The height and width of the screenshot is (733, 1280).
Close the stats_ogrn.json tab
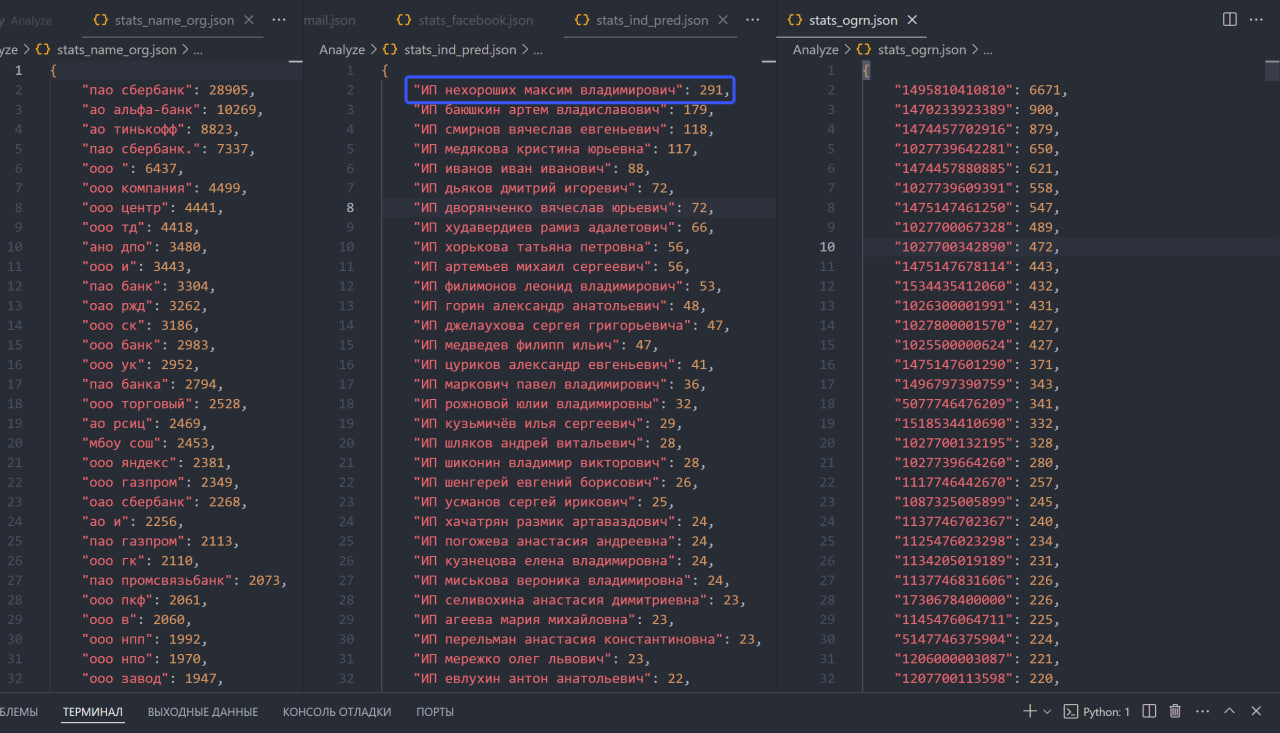[912, 19]
